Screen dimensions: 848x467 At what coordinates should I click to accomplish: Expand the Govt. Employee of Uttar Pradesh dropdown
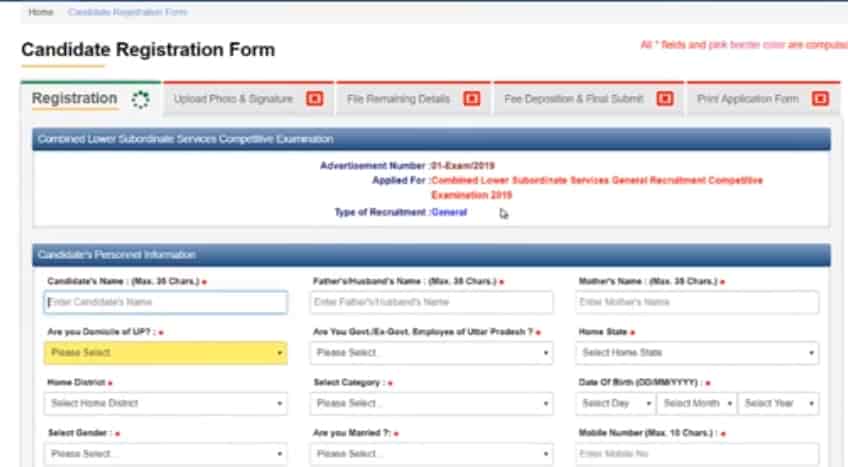(431, 353)
